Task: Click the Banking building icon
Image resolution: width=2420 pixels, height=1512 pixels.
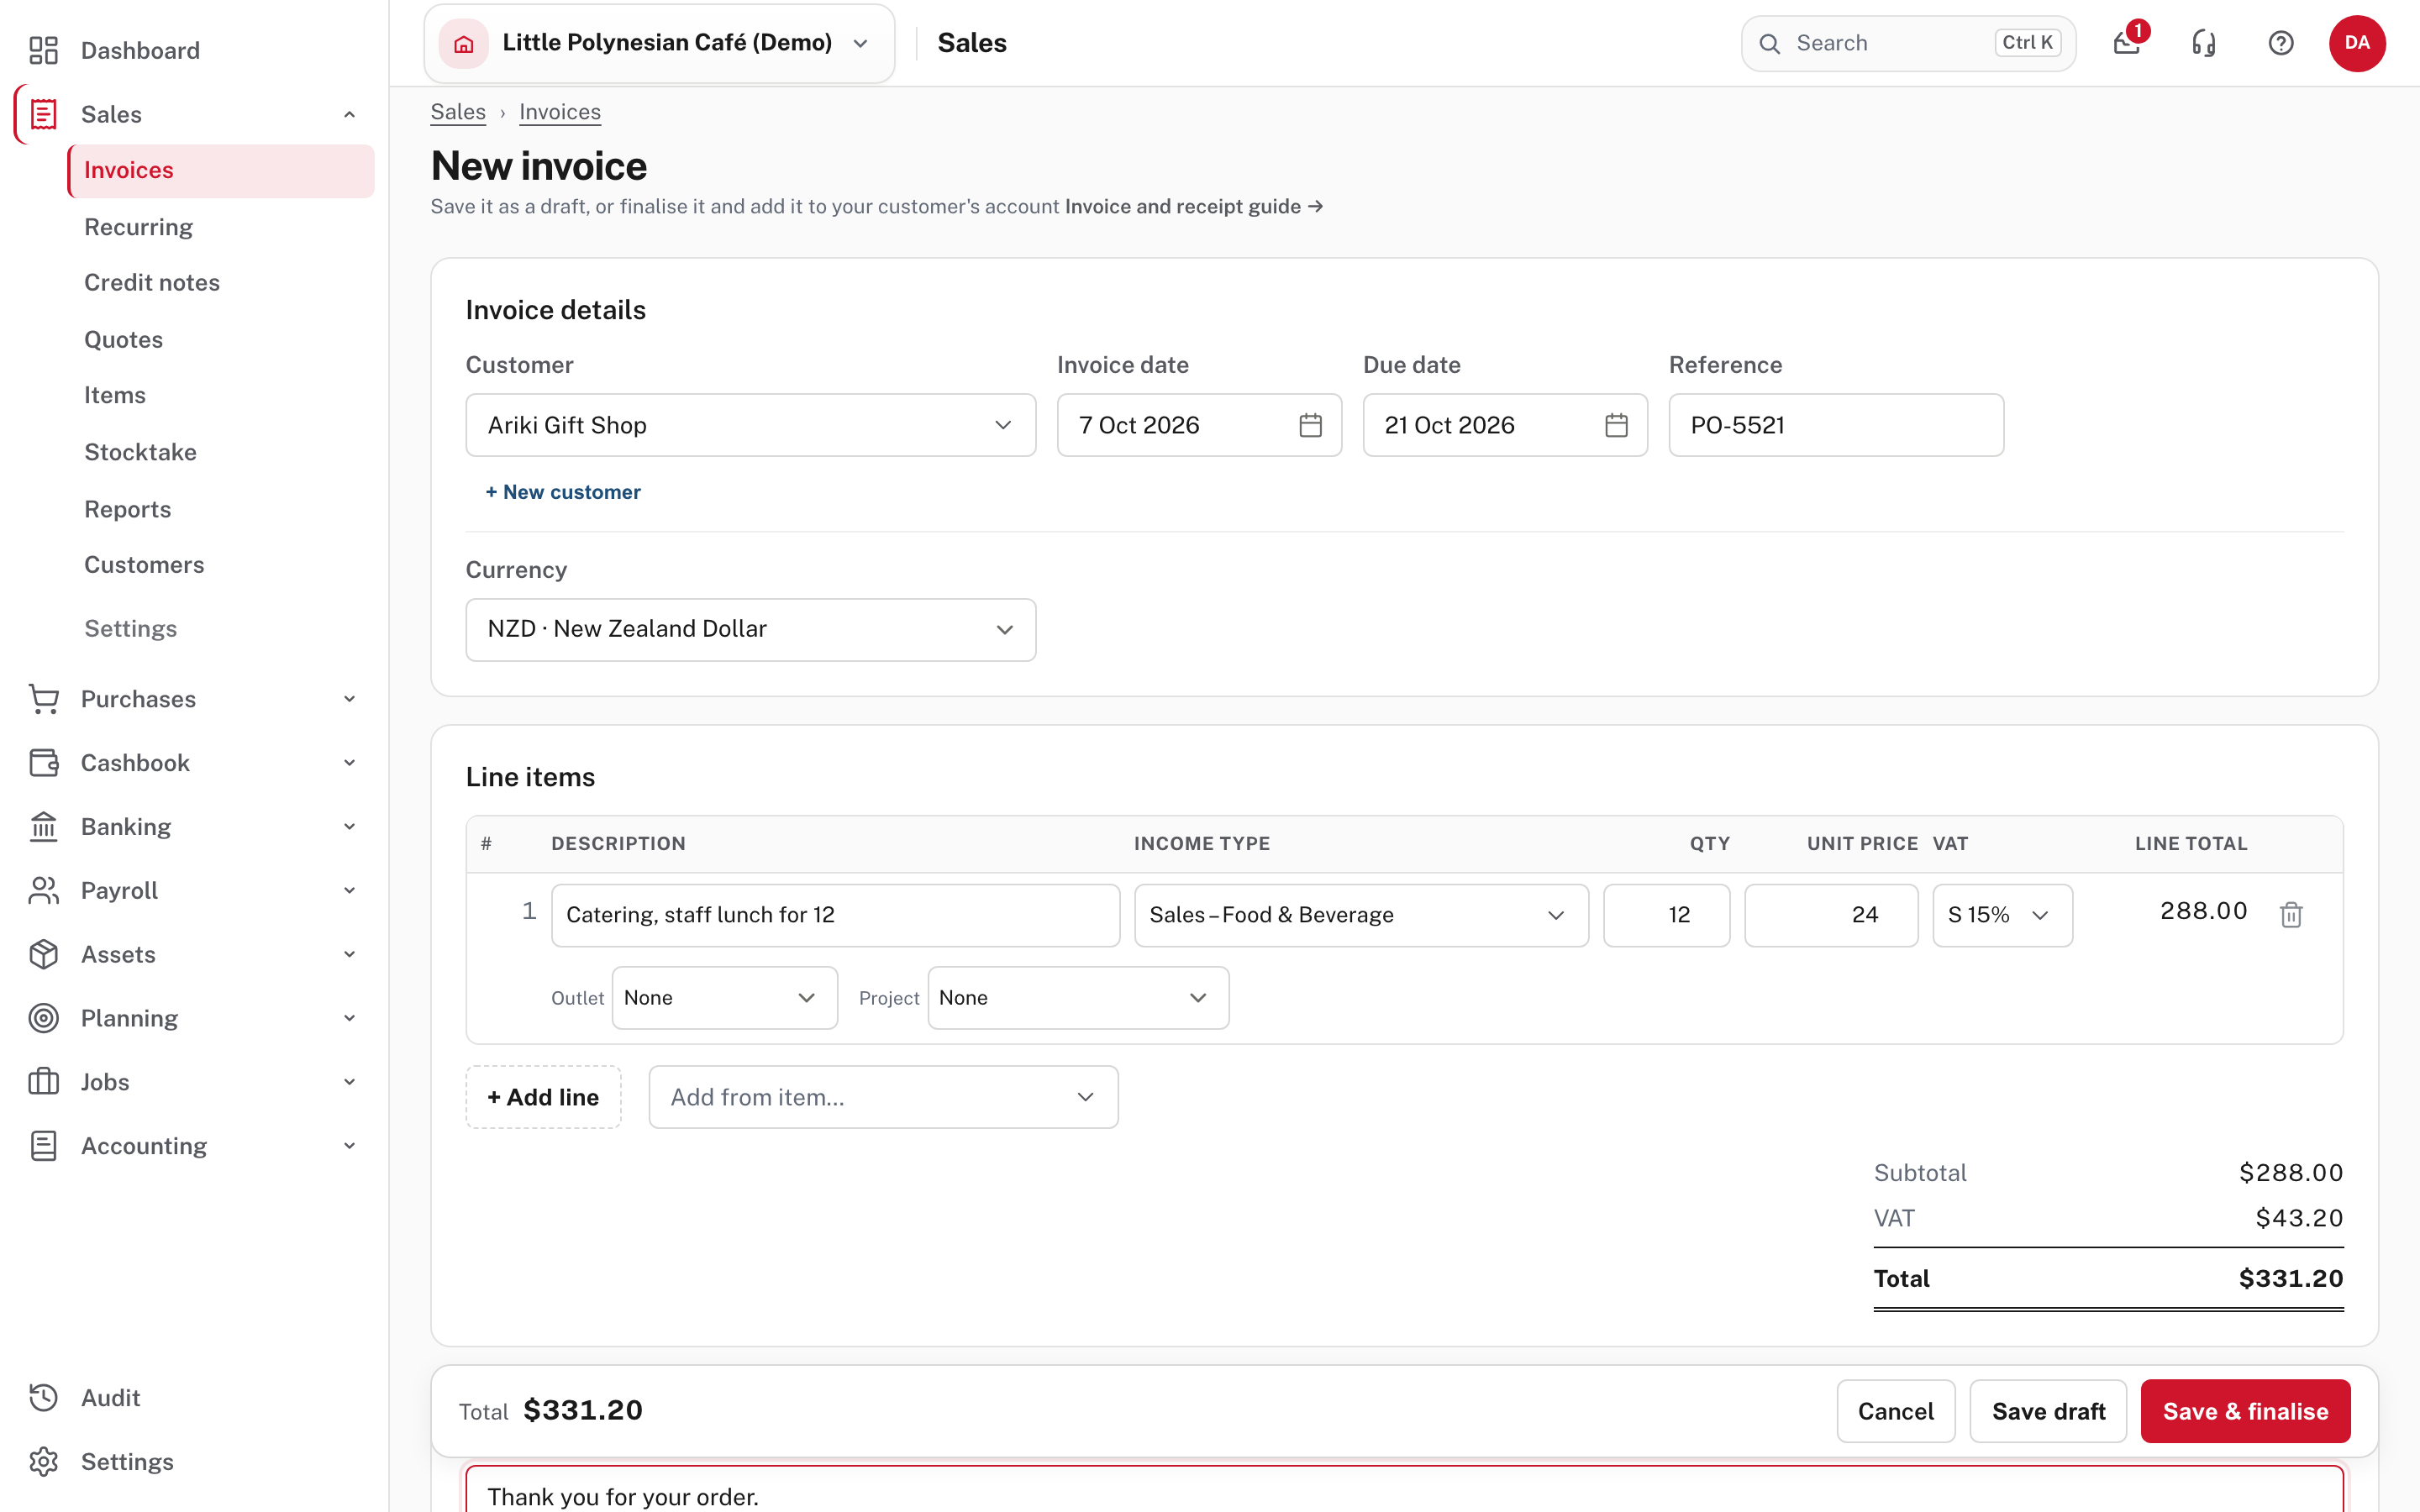Action: pos(44,827)
